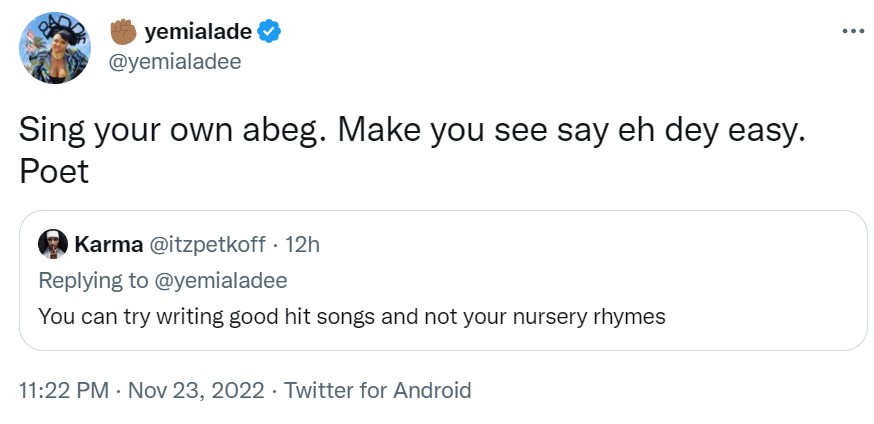Open the more options three-dot menu
Image resolution: width=874 pixels, height=424 pixels.
[852, 31]
